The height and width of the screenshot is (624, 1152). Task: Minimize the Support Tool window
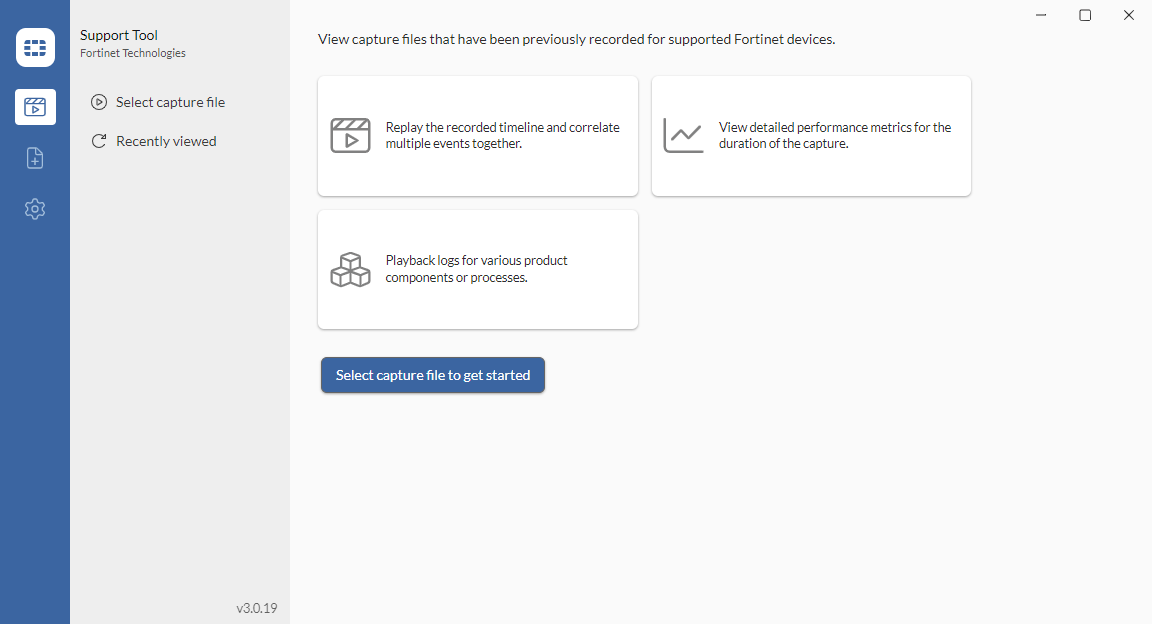click(x=1041, y=15)
